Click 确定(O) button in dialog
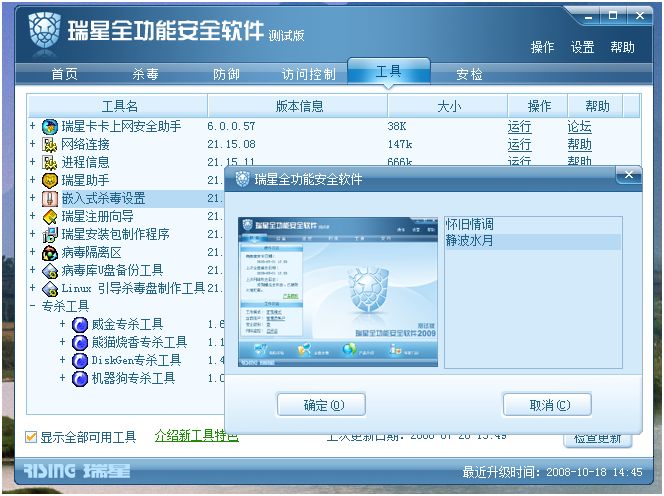The image size is (664, 496). (x=321, y=405)
